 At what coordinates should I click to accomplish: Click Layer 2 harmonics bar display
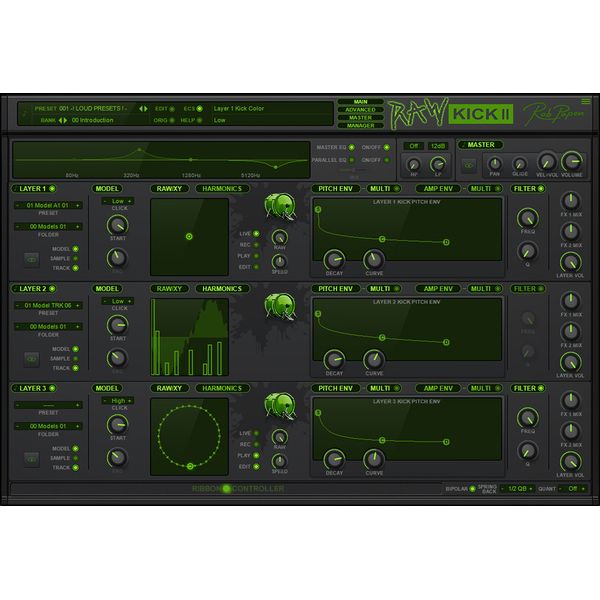[x=190, y=337]
